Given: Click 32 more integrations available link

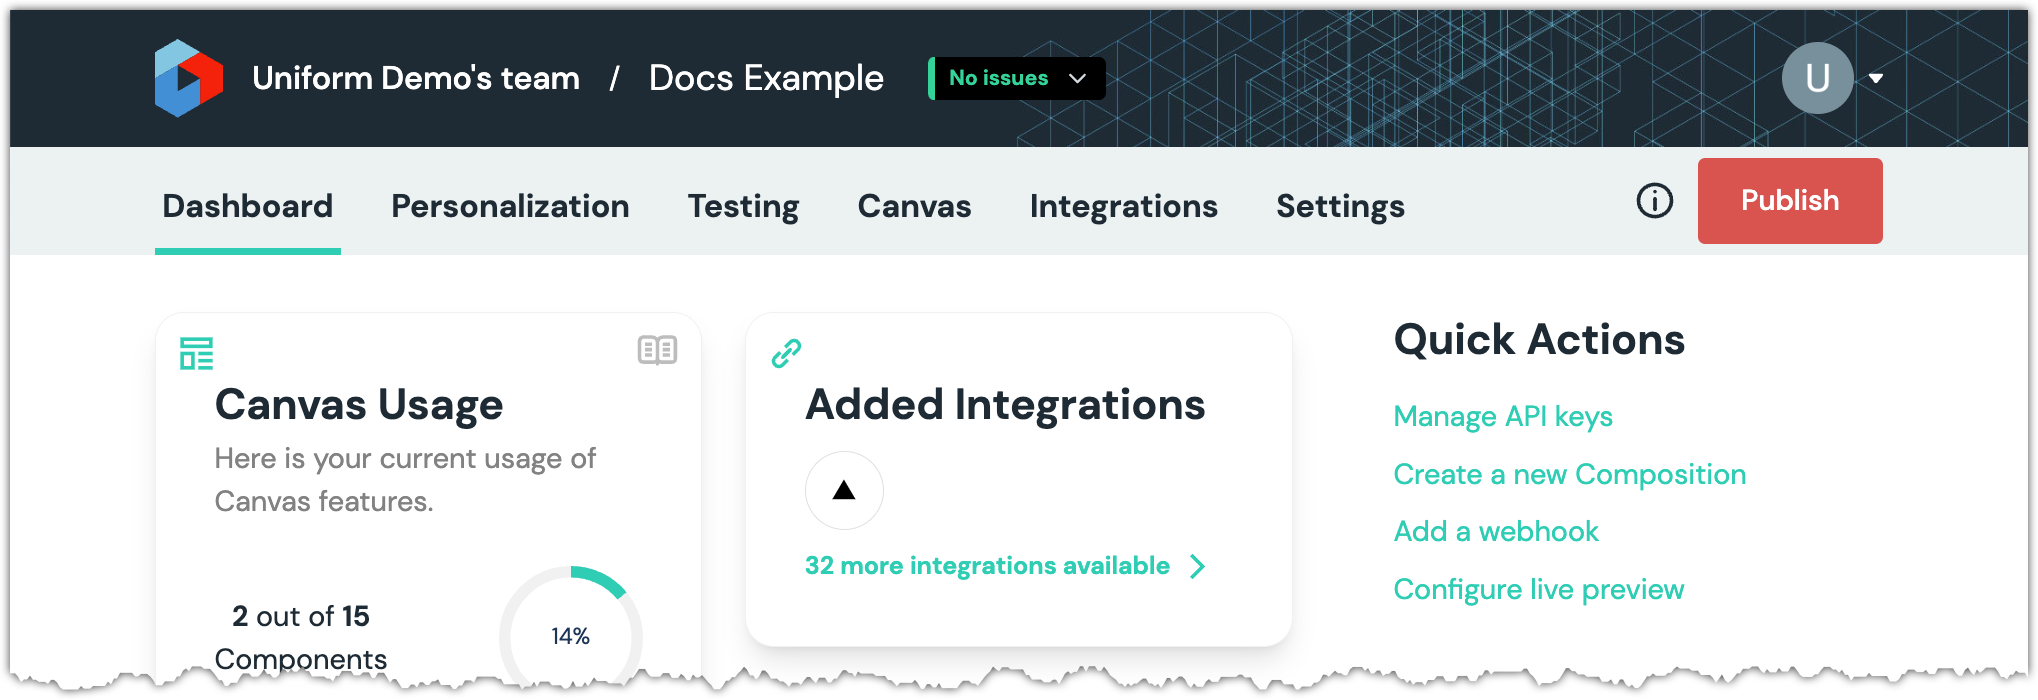Looking at the screenshot, I should [x=987, y=566].
